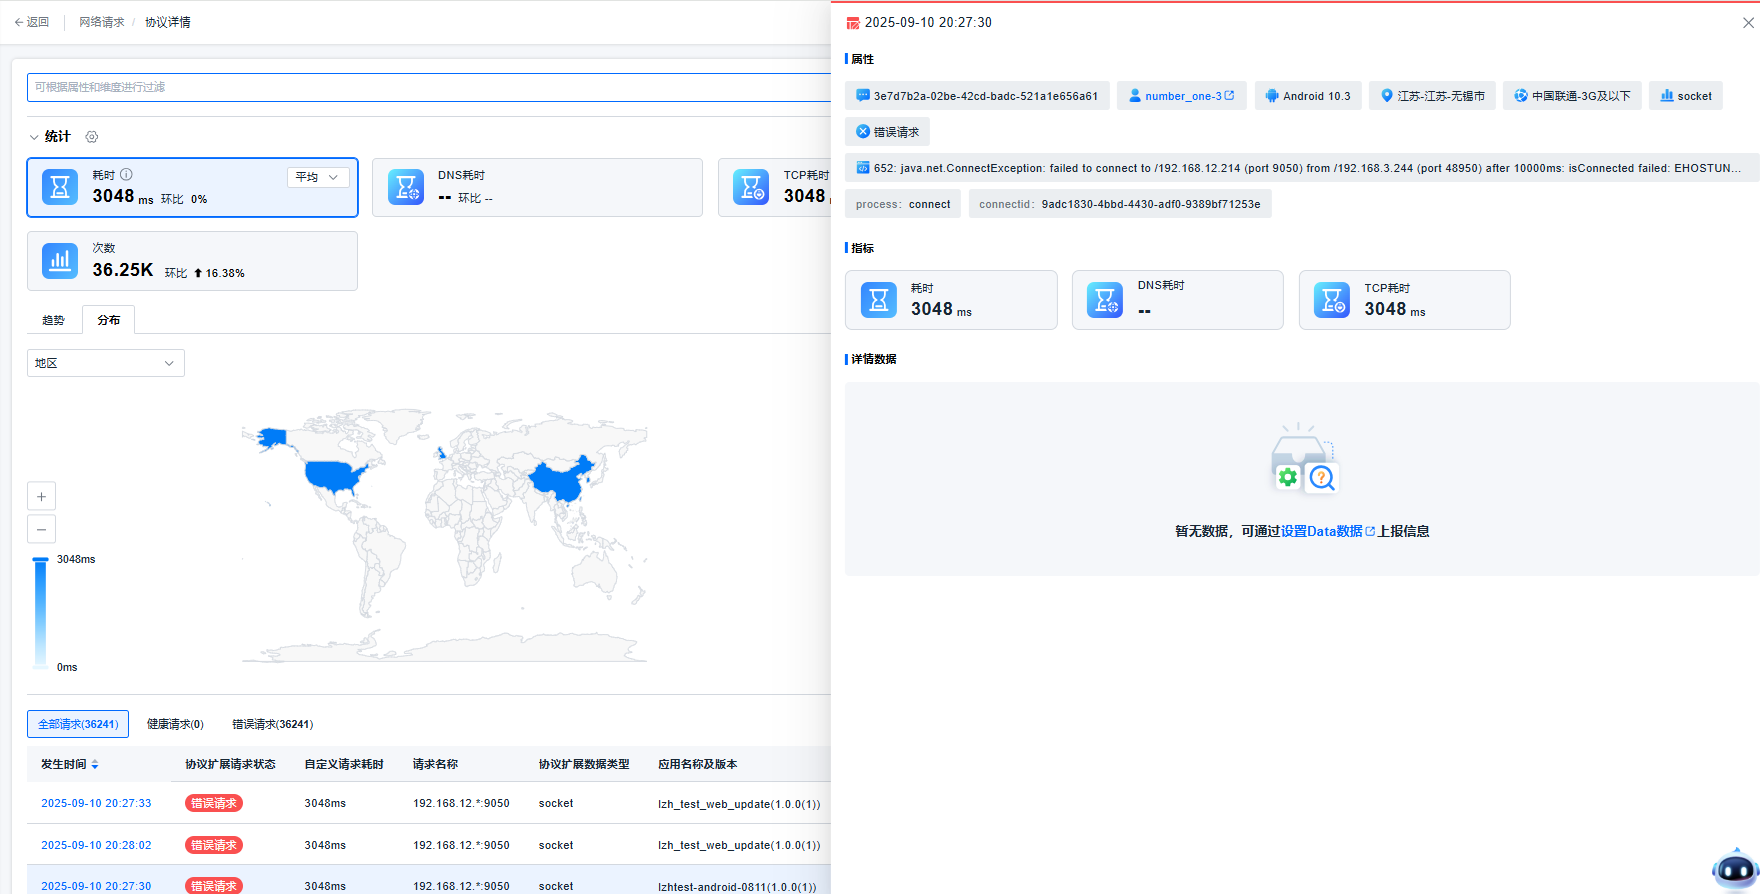Select the 健康请求(0) filter
The width and height of the screenshot is (1760, 894).
point(175,724)
